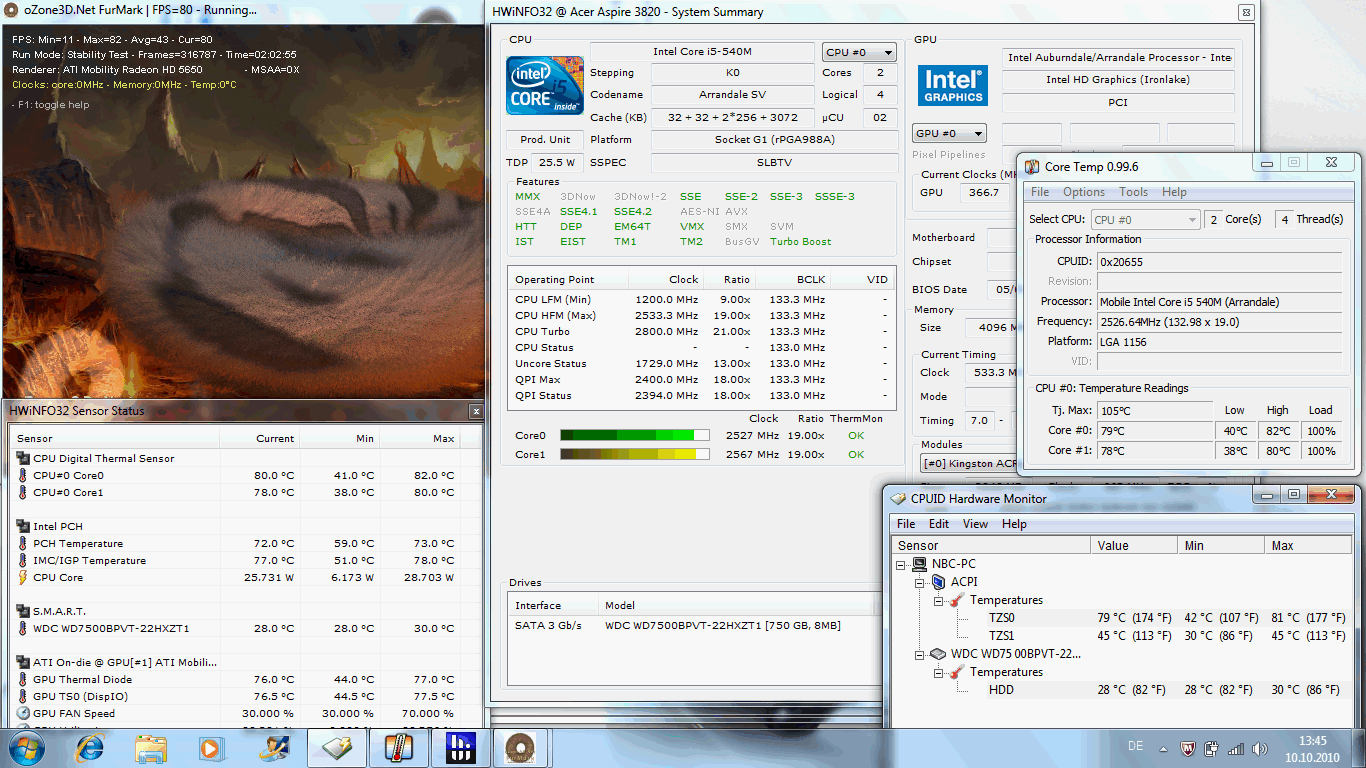Click the Temperatures thermometer icon under ACPI

tap(957, 600)
